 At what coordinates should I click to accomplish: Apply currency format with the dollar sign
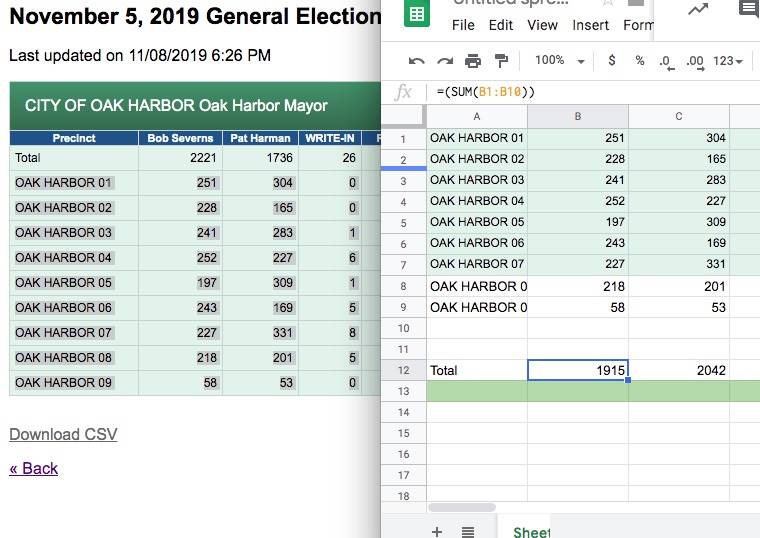612,61
